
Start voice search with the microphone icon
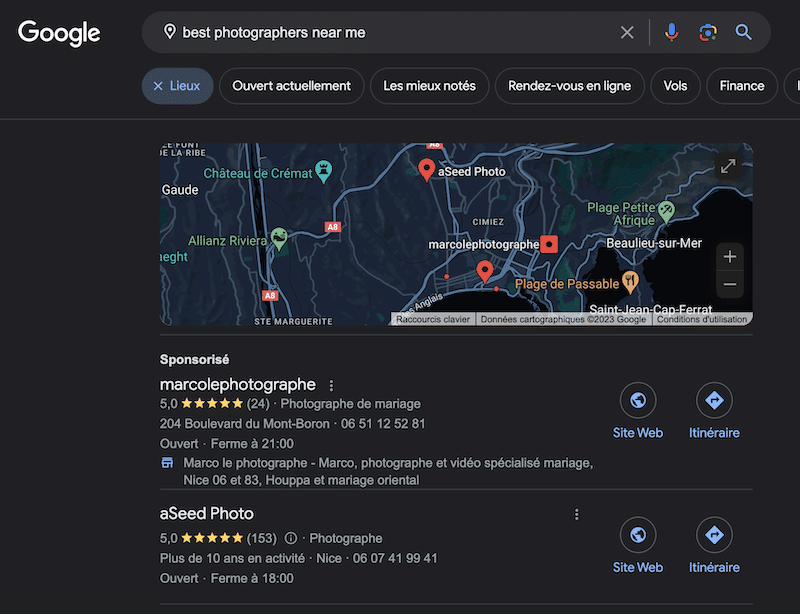671,32
